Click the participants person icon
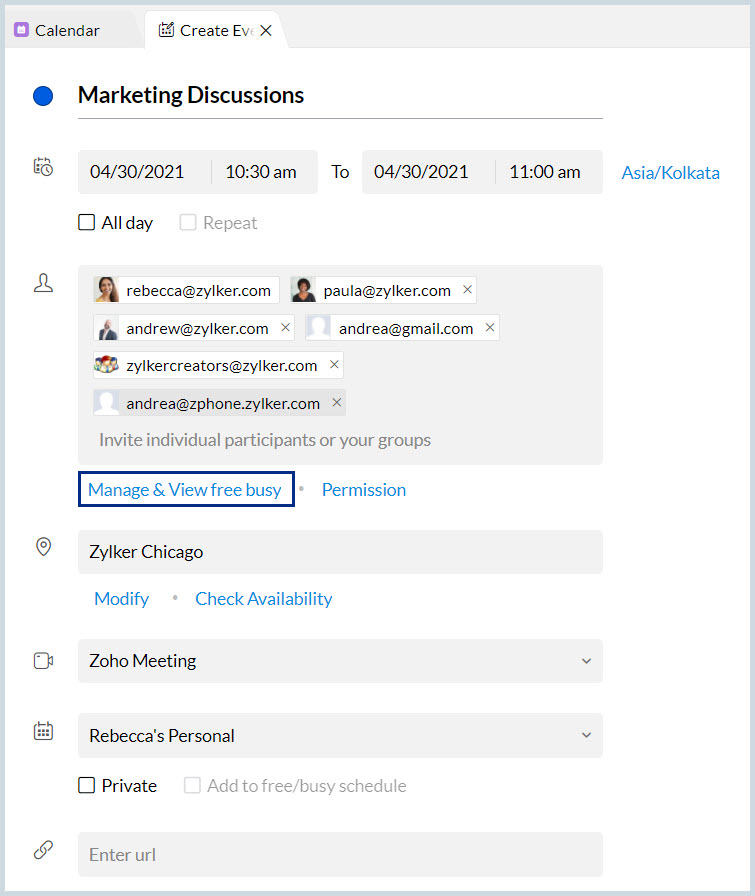Image resolution: width=755 pixels, height=896 pixels. point(43,283)
